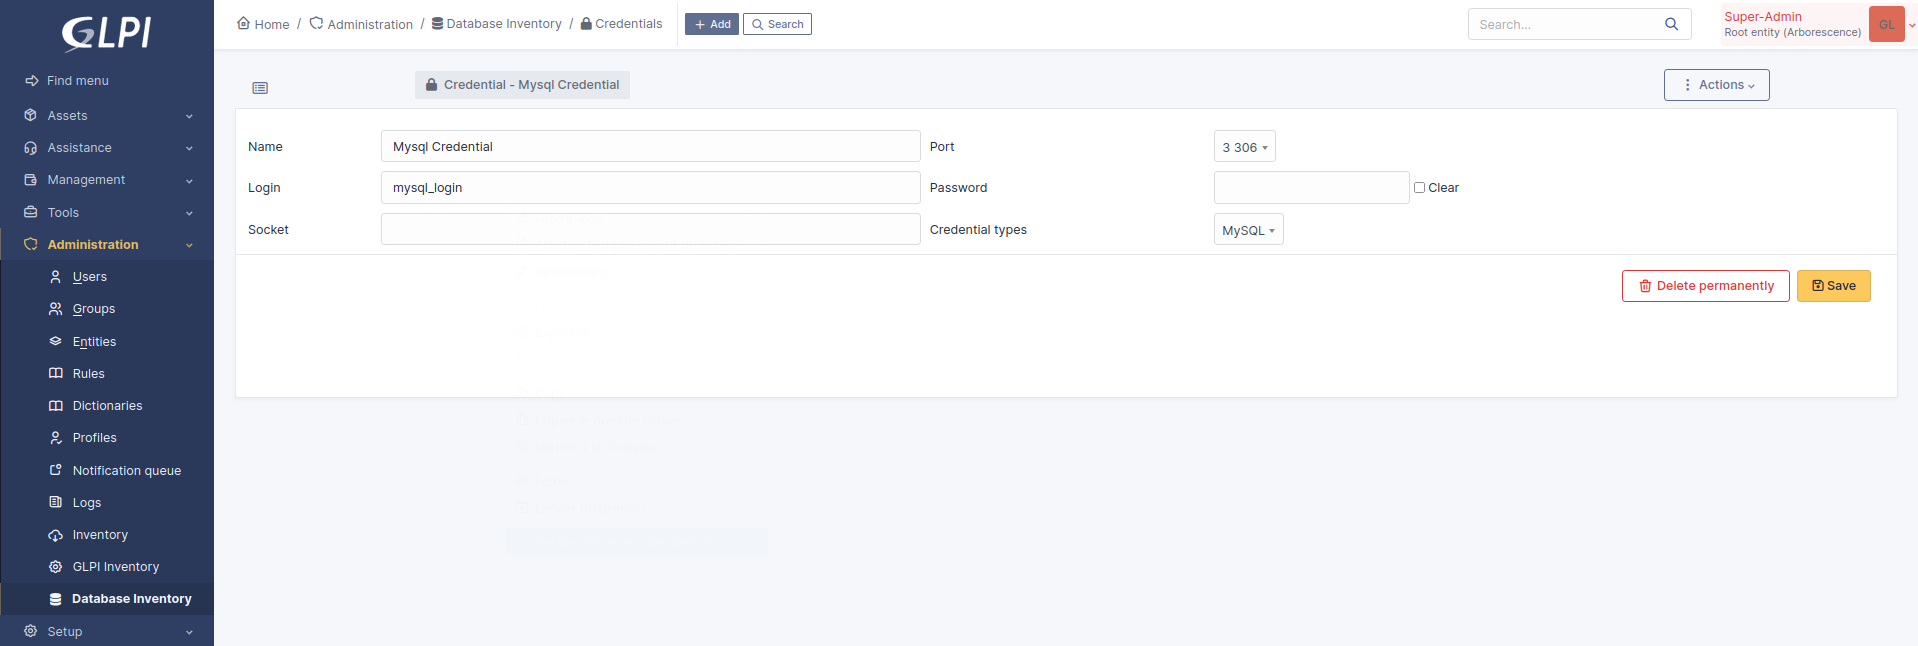Click the Entities layers icon
The height and width of the screenshot is (646, 1918).
point(56,342)
